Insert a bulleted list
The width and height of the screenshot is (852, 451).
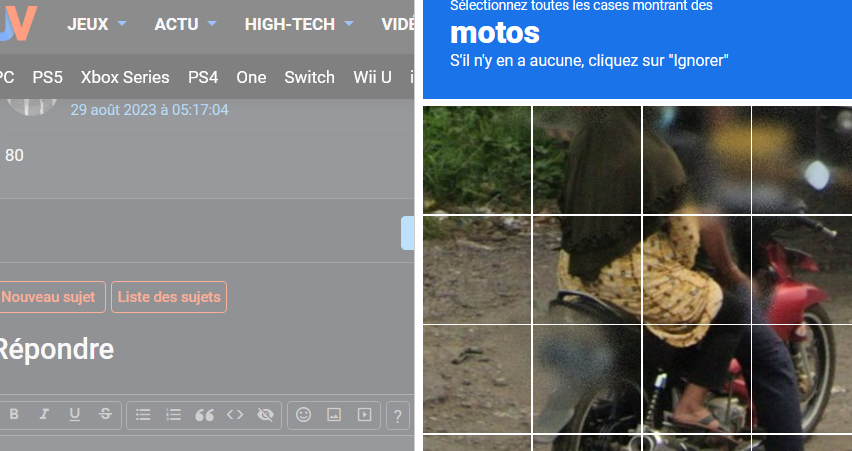coord(143,415)
